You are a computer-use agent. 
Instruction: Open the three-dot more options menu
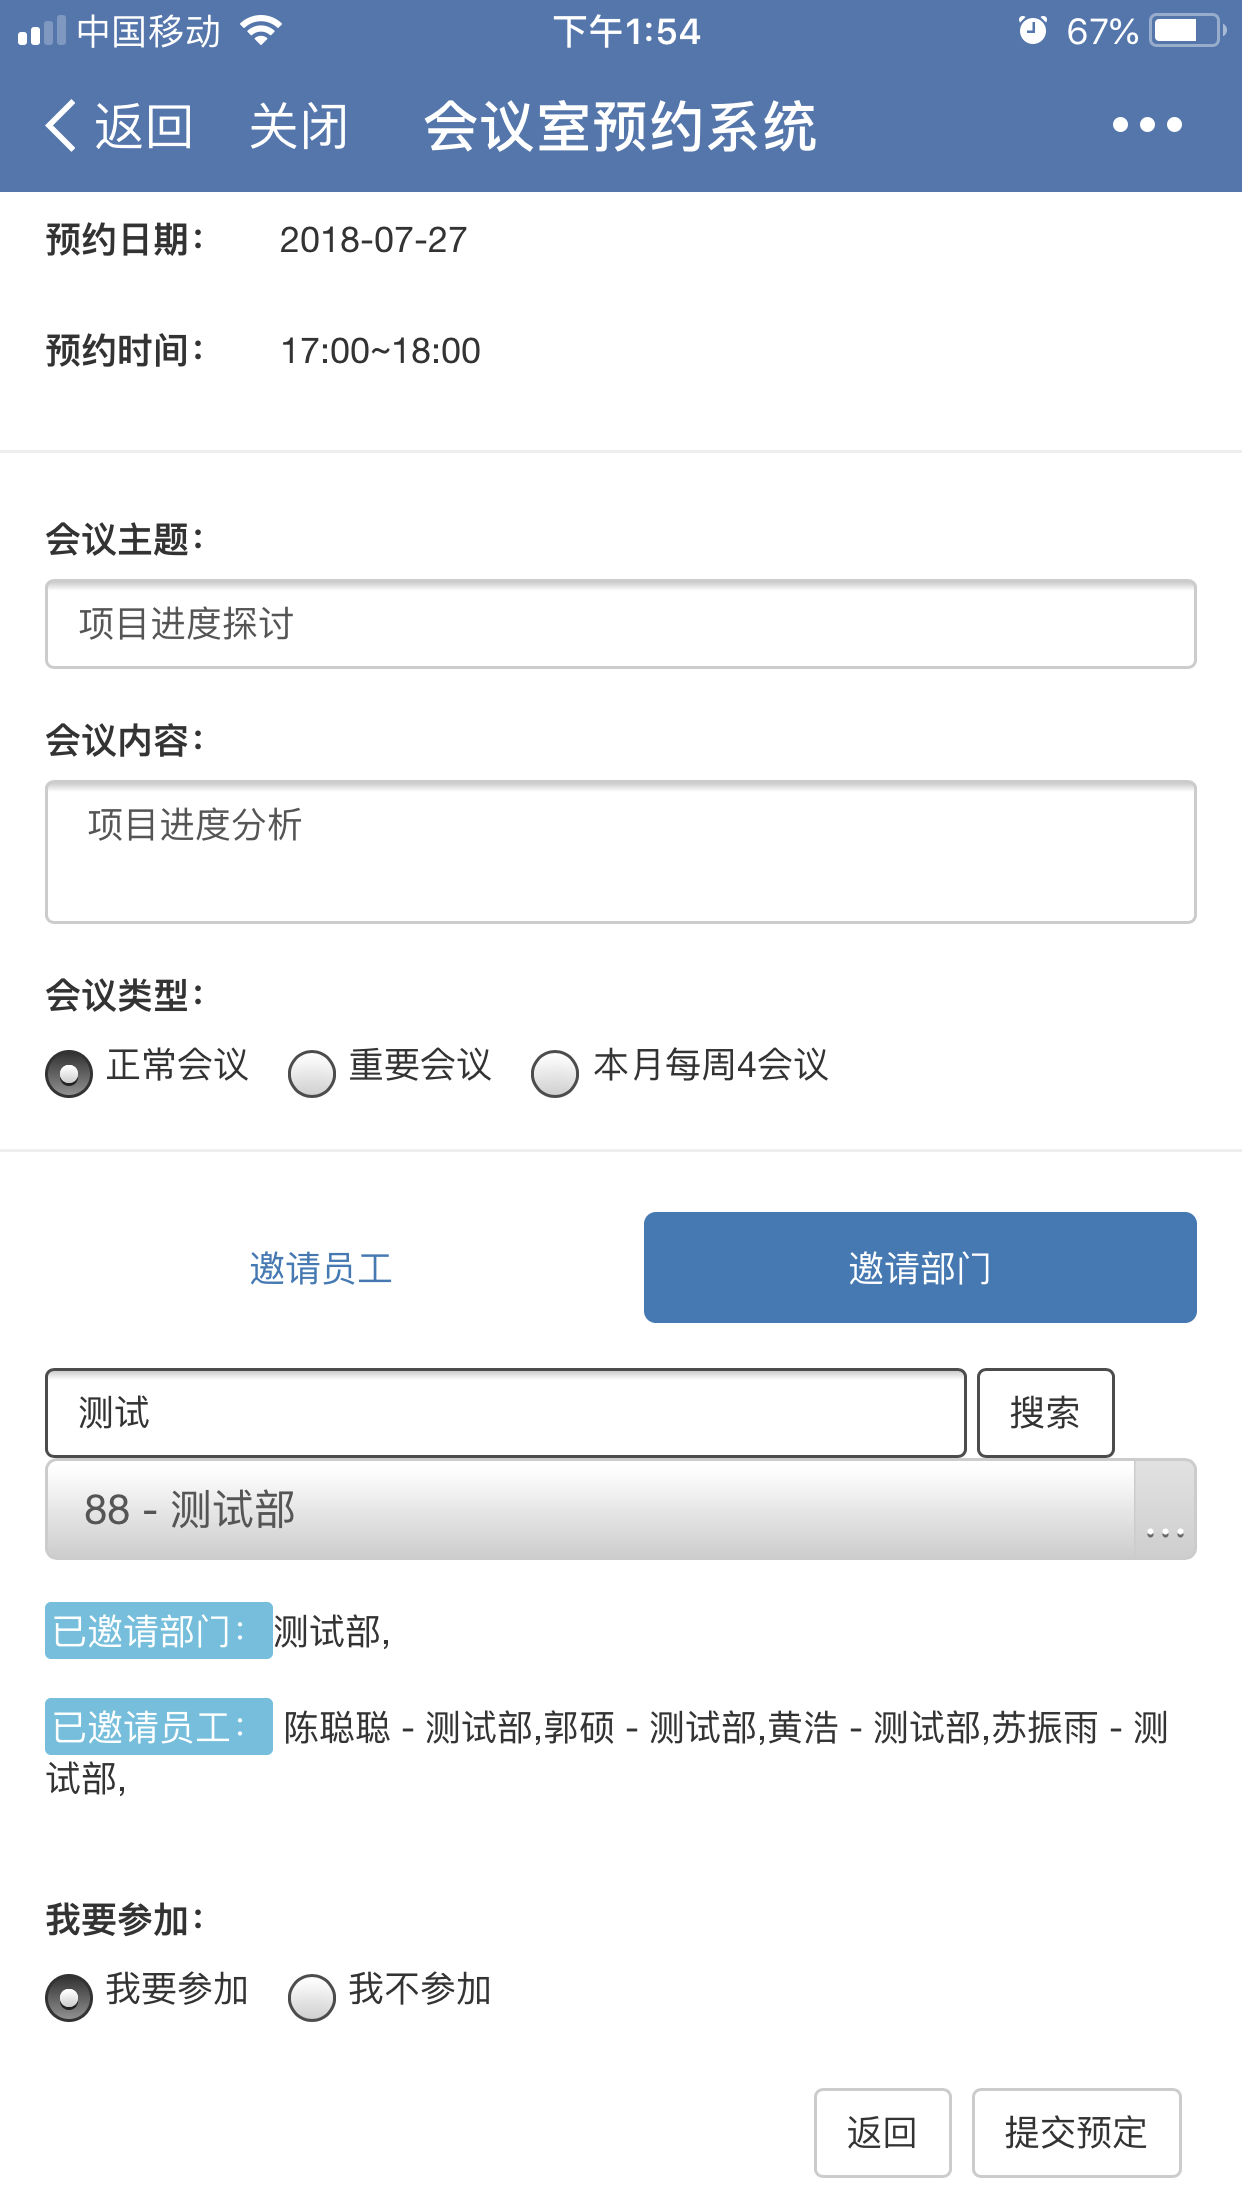(1147, 125)
